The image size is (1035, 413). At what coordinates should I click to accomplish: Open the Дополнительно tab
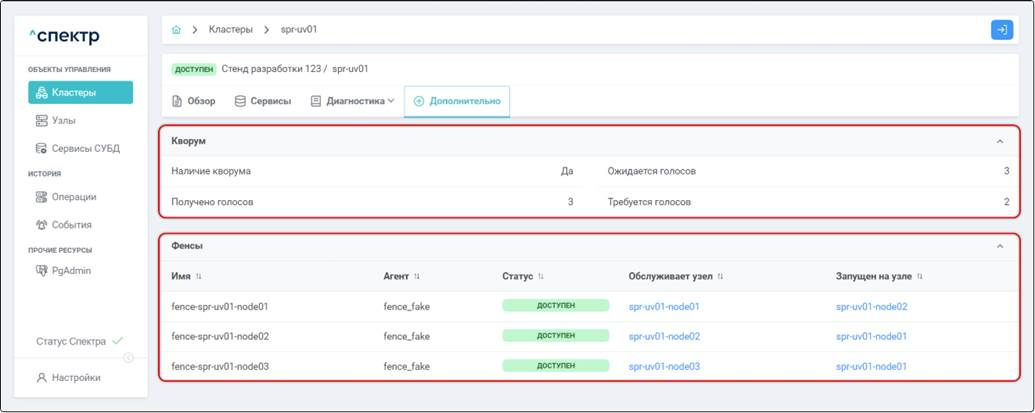(x=457, y=101)
